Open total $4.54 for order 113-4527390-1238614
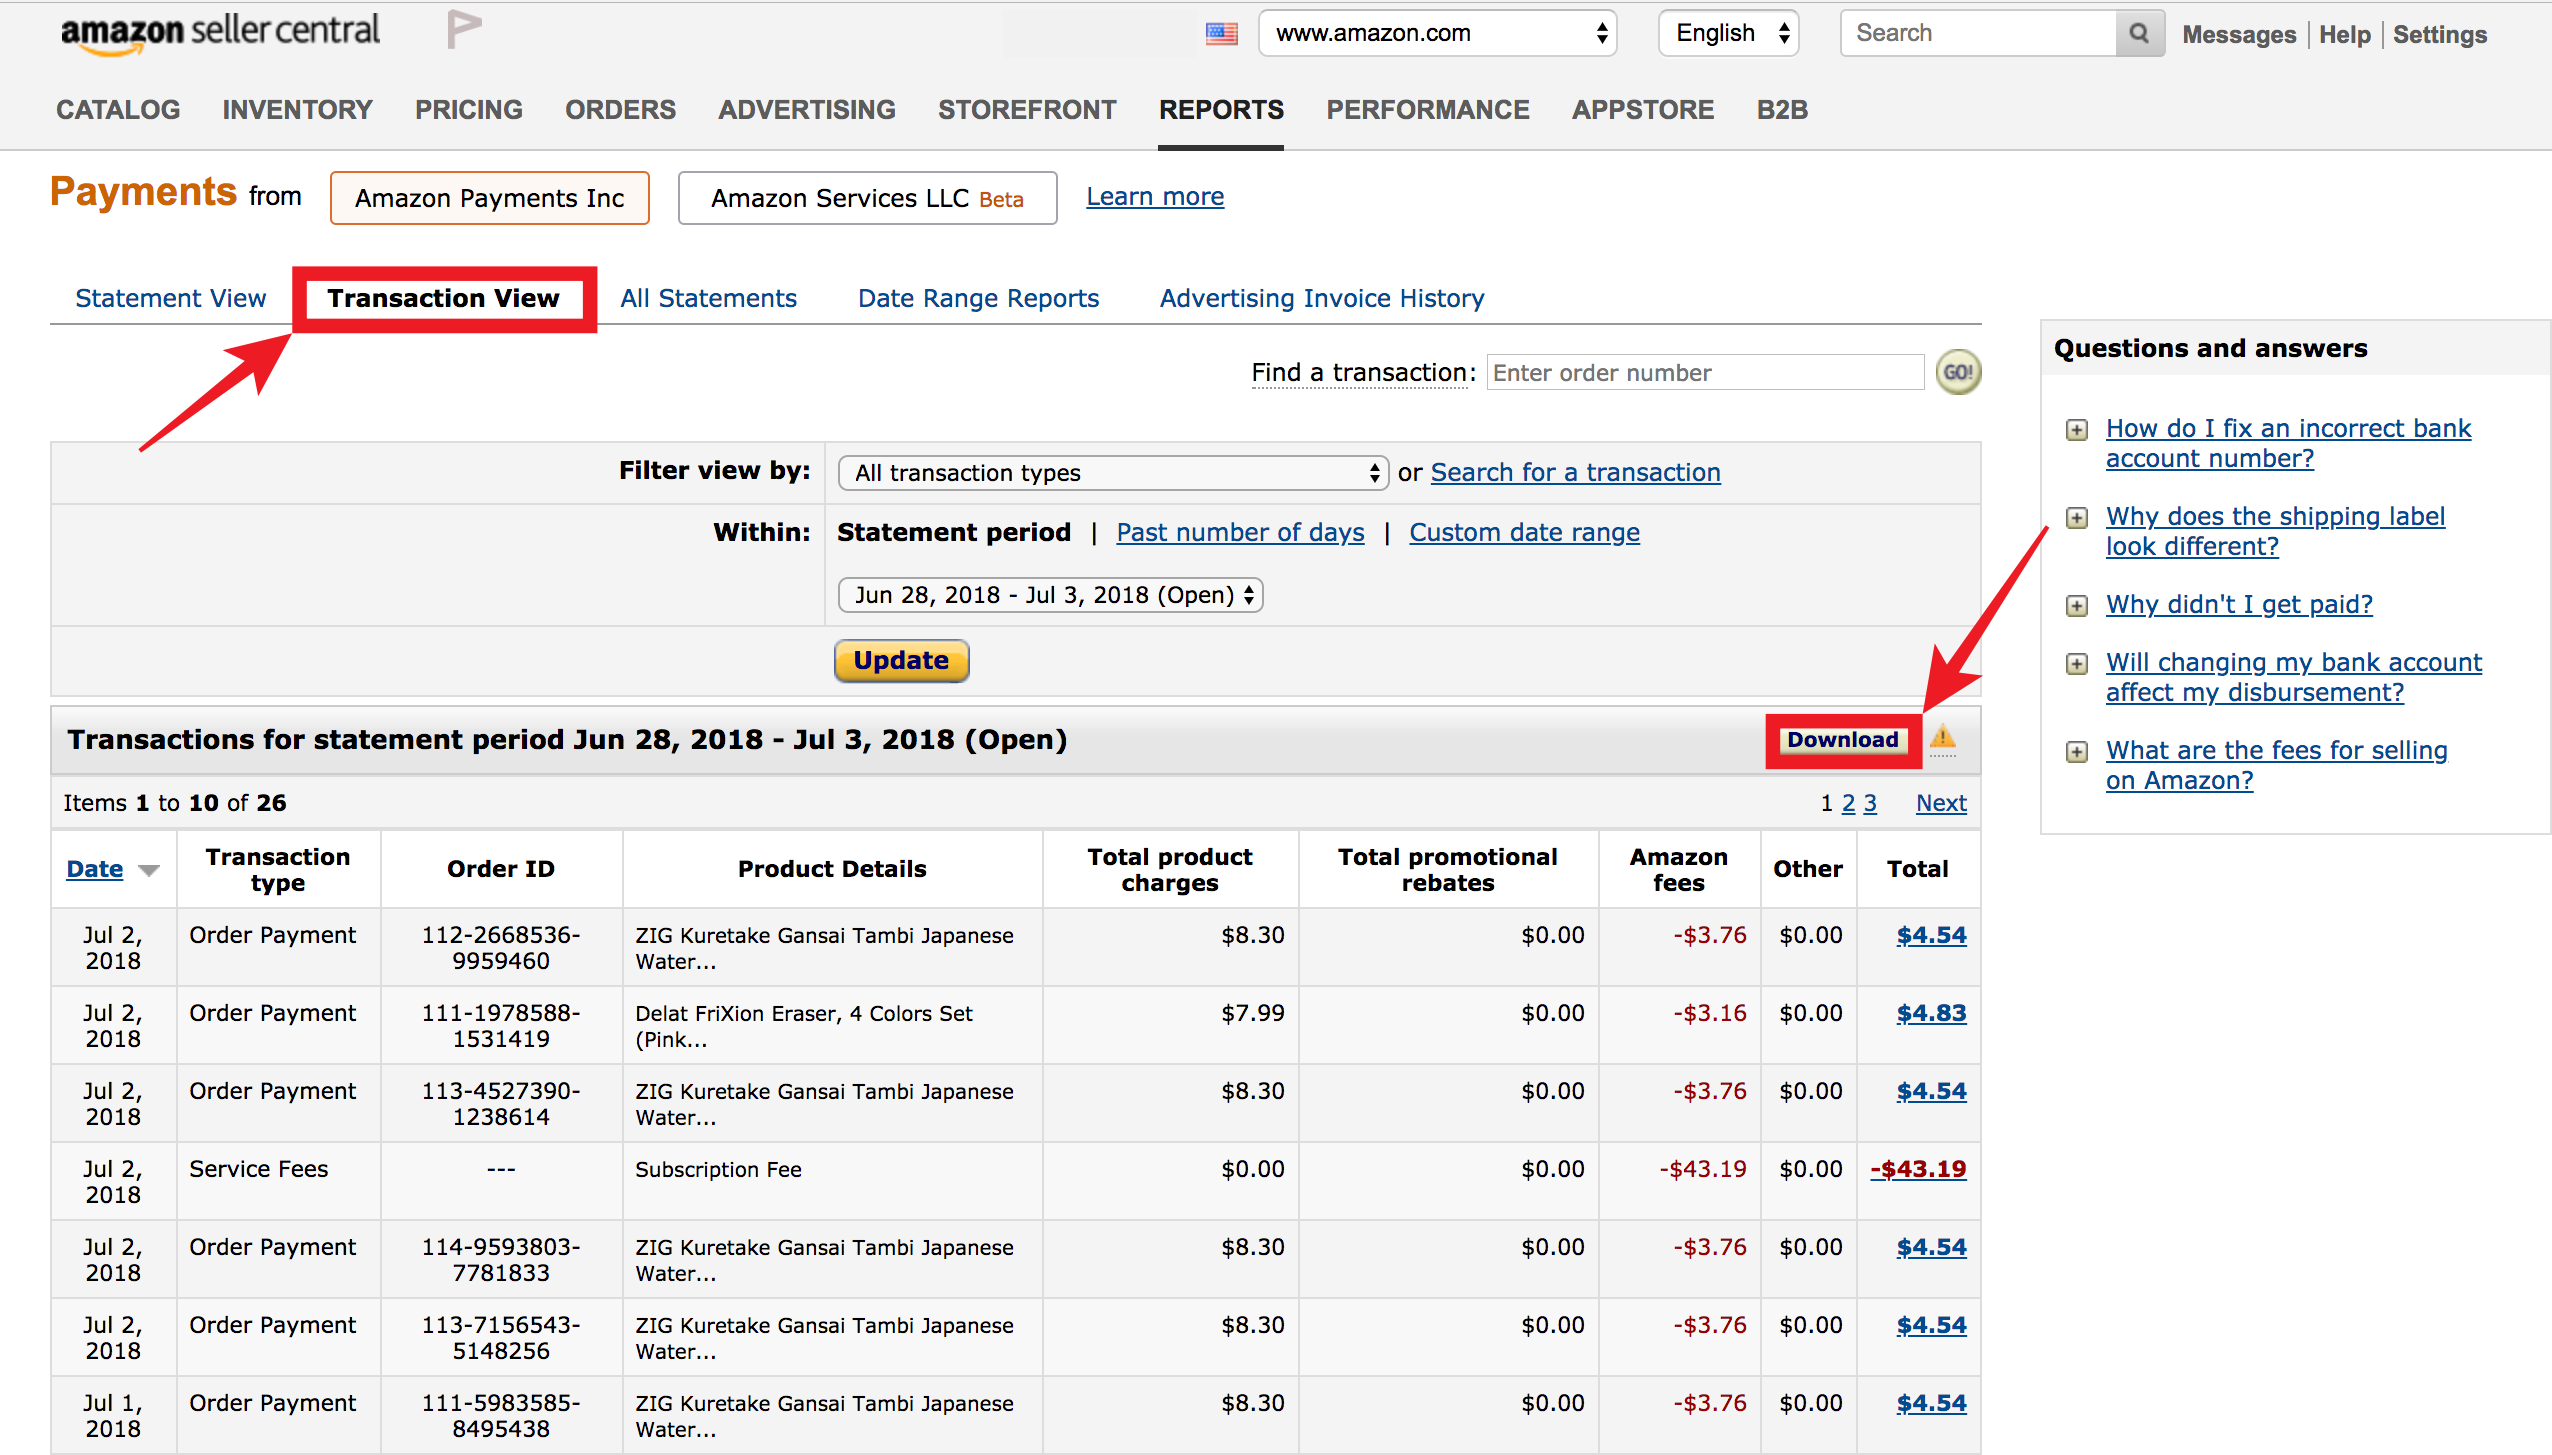Viewport: 2552px width, 1455px height. tap(1931, 1091)
